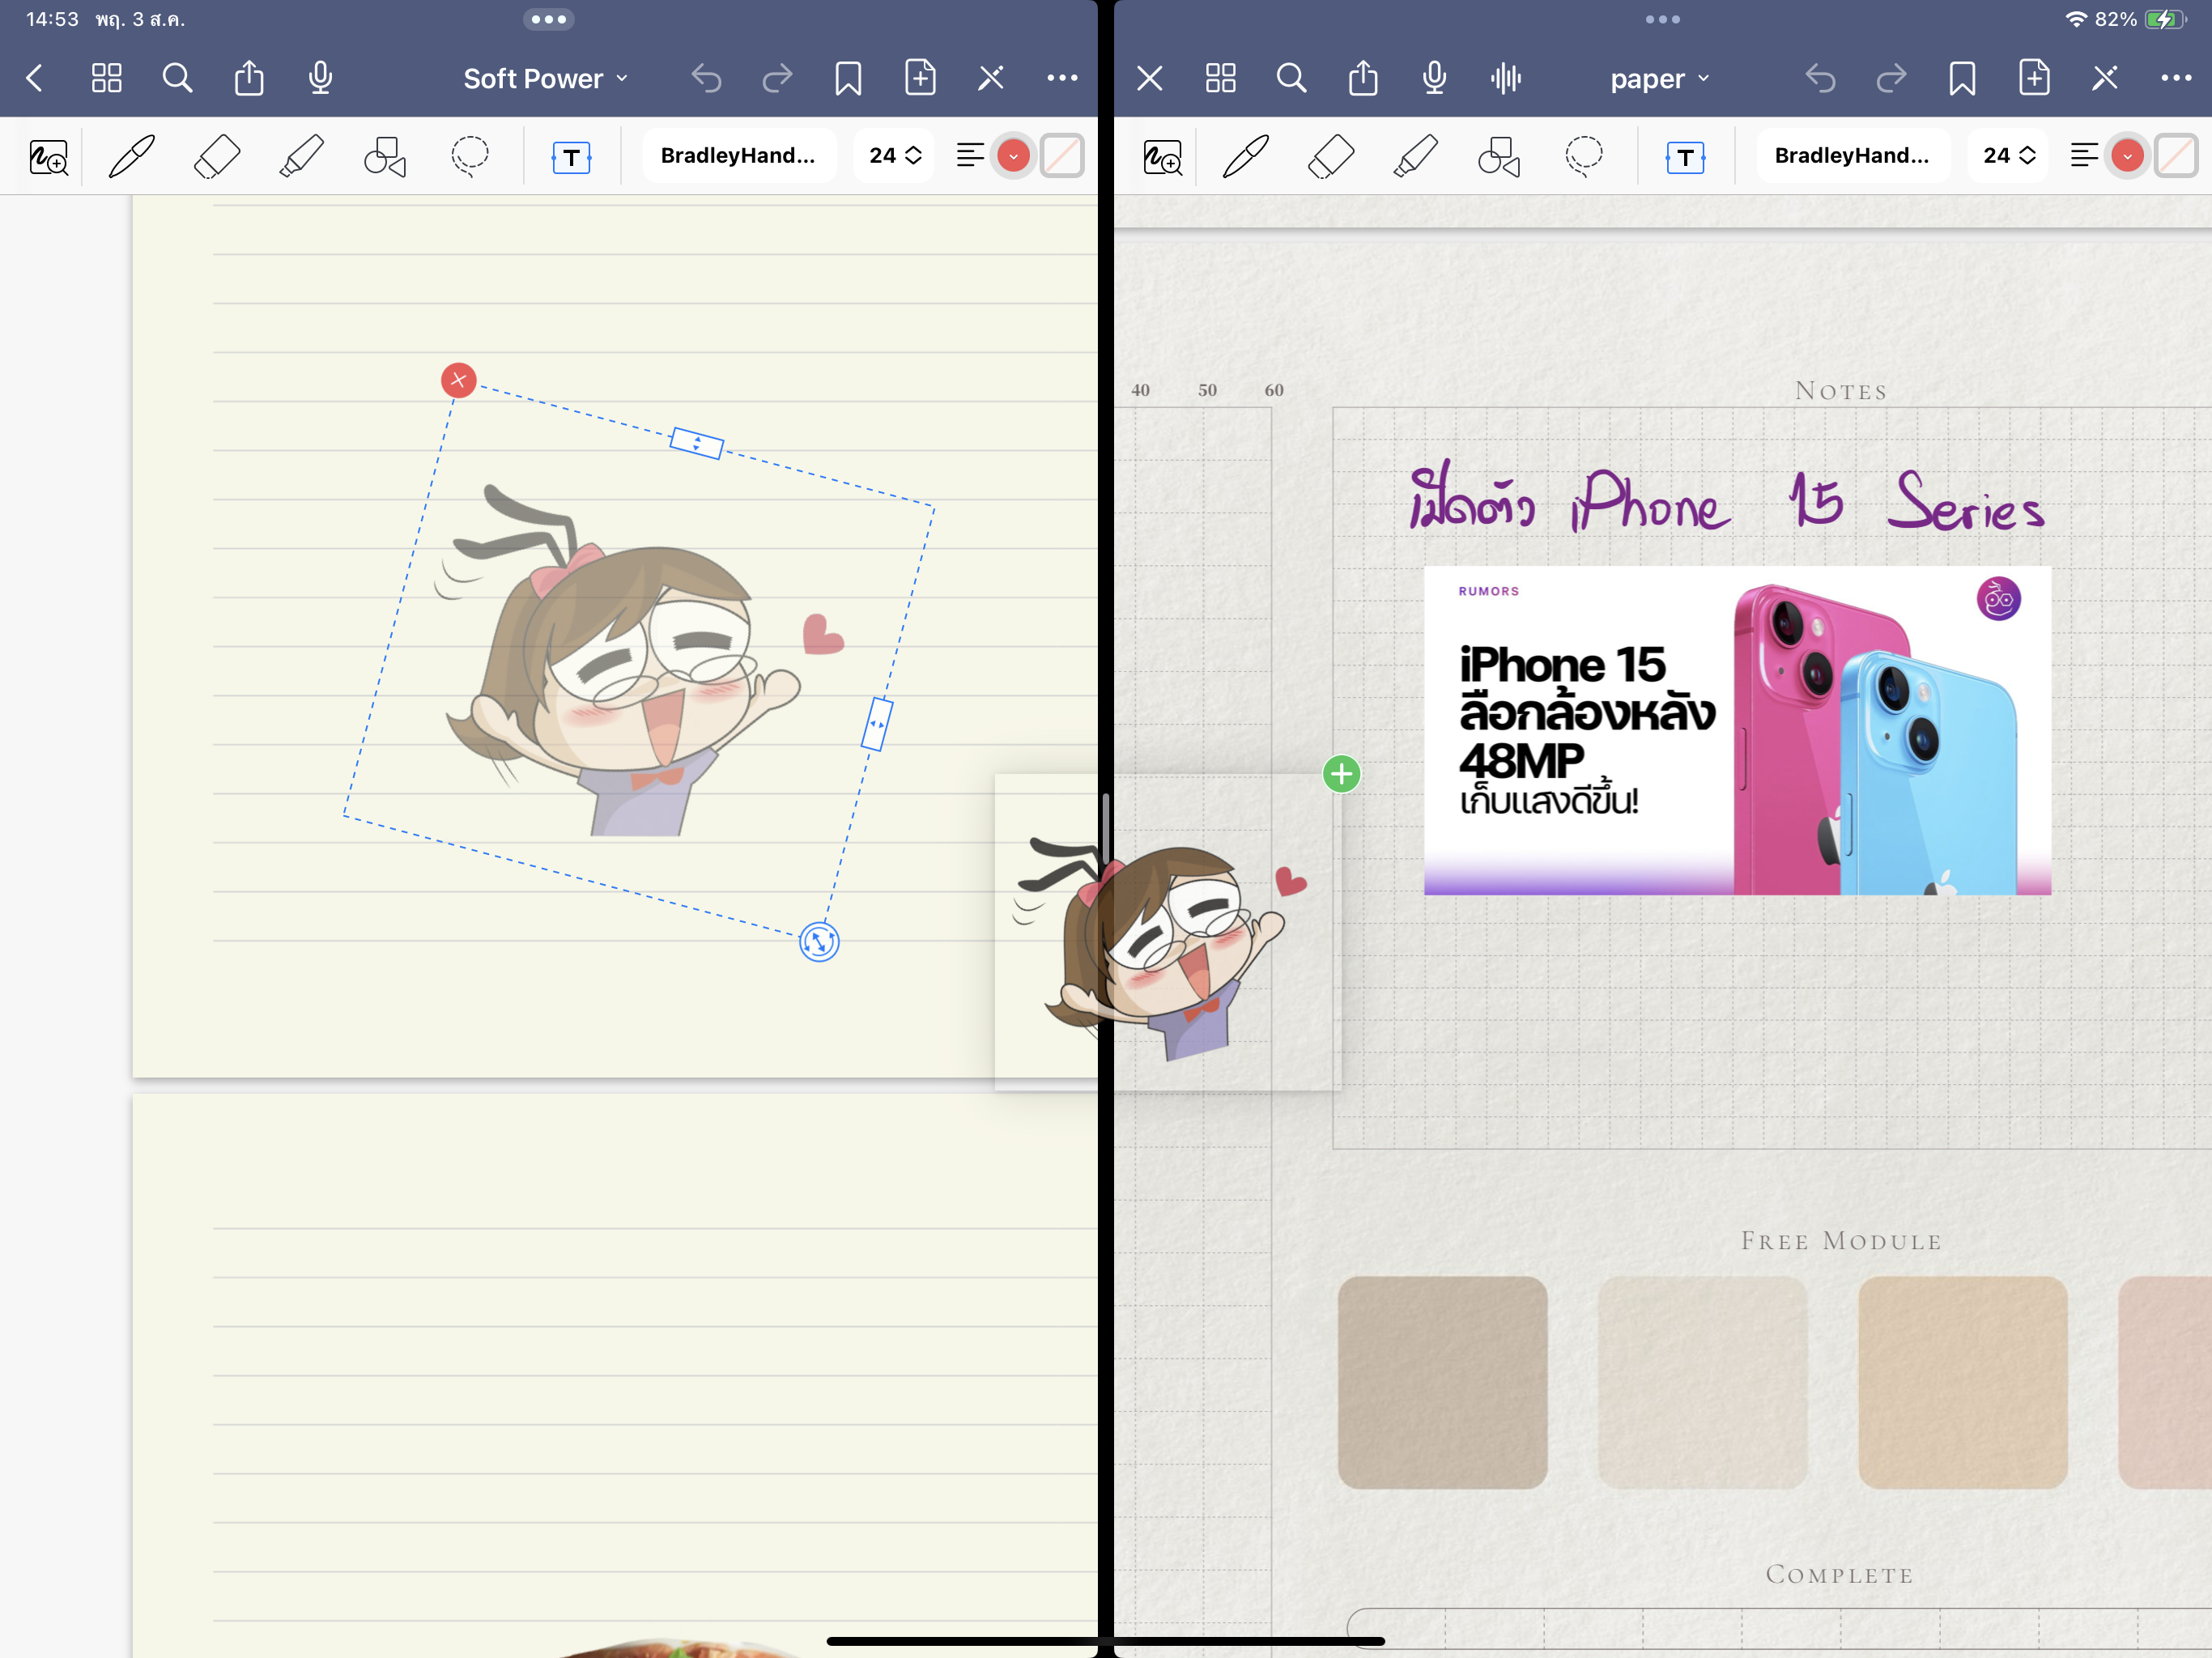Click the rotate handle on selected sticker

[x=819, y=941]
